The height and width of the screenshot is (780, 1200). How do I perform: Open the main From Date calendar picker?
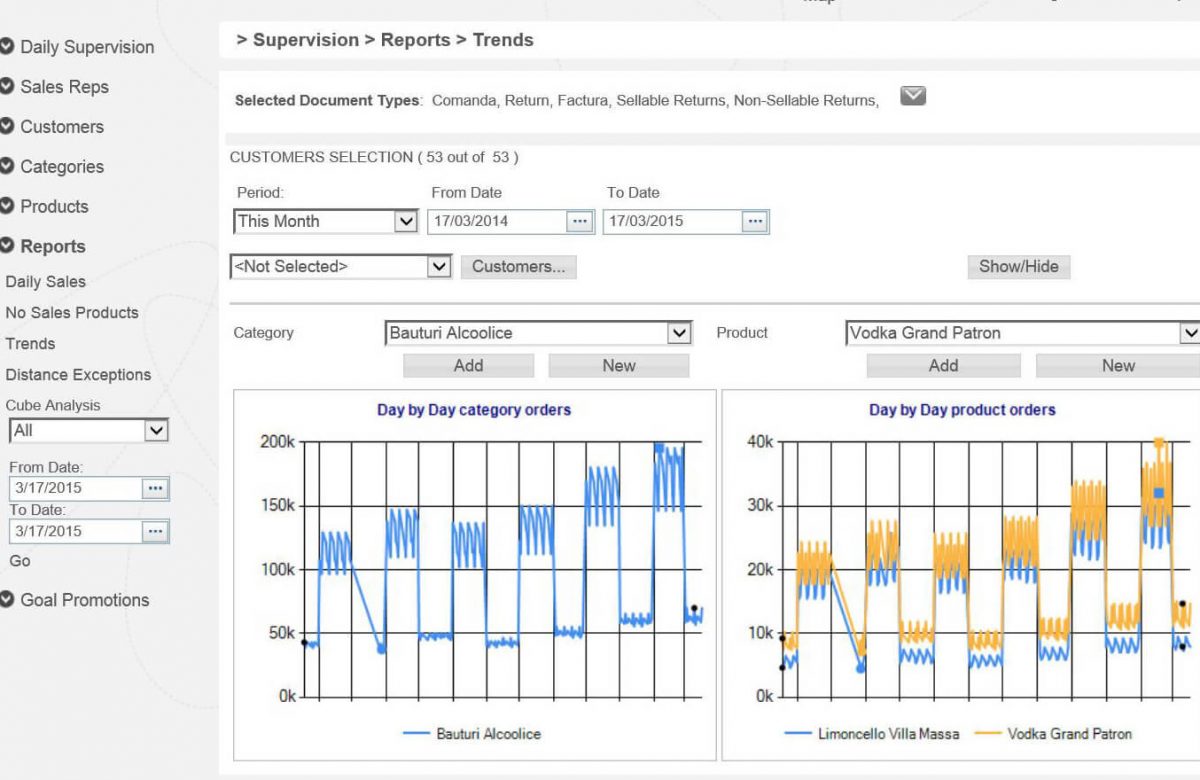pyautogui.click(x=580, y=221)
